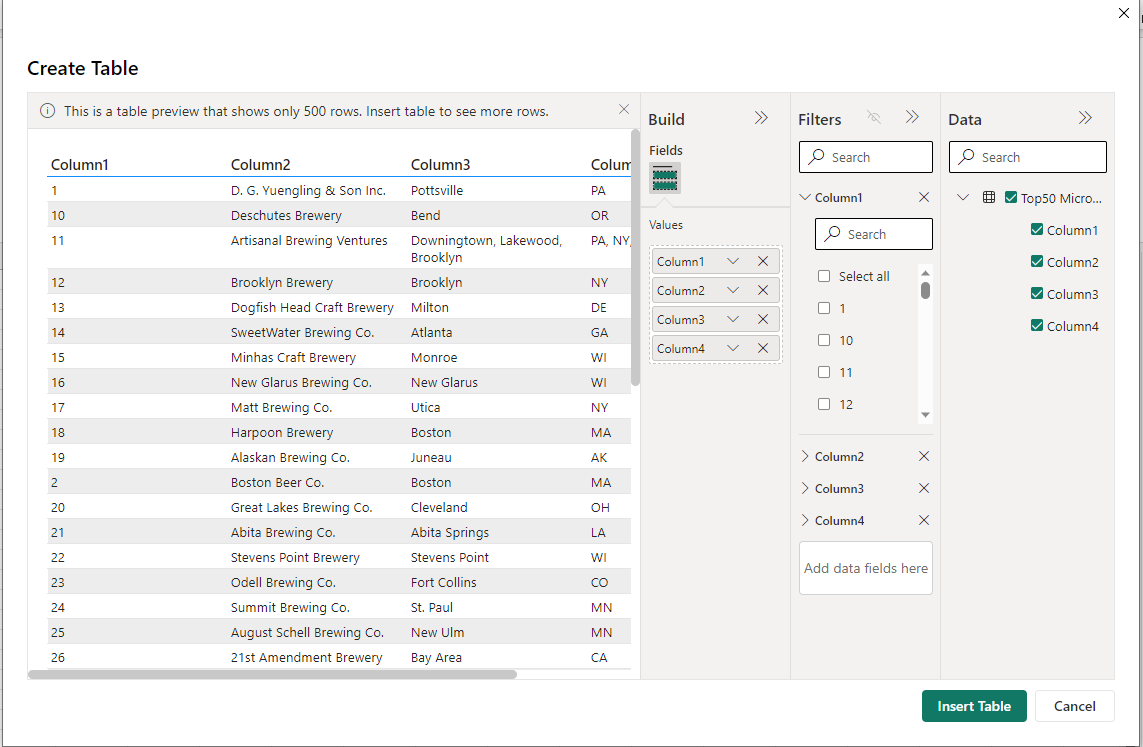
Task: Remove Column4 from Values
Action: (x=762, y=348)
